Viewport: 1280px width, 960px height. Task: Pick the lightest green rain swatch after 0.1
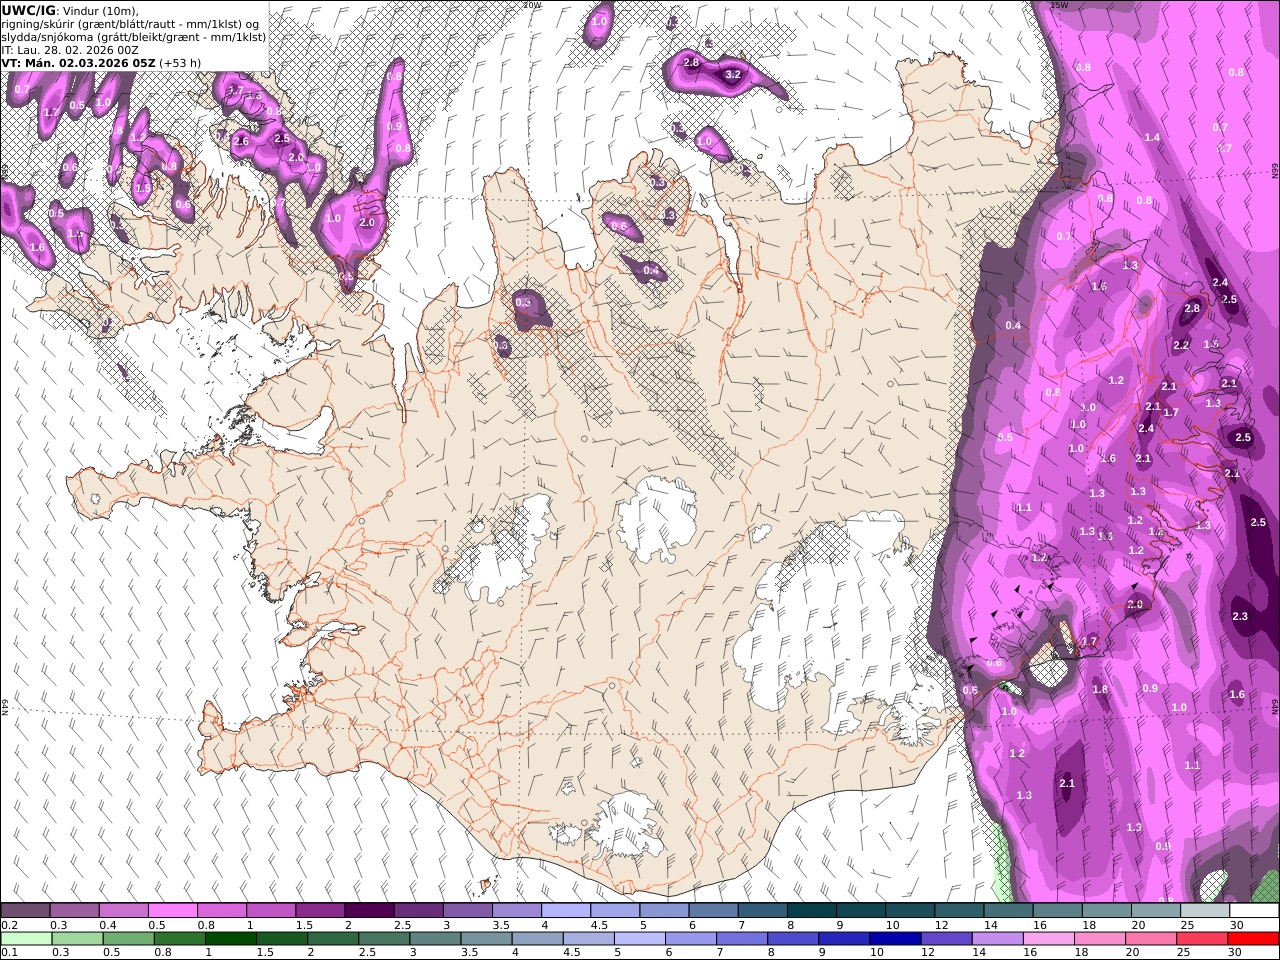click(27, 939)
